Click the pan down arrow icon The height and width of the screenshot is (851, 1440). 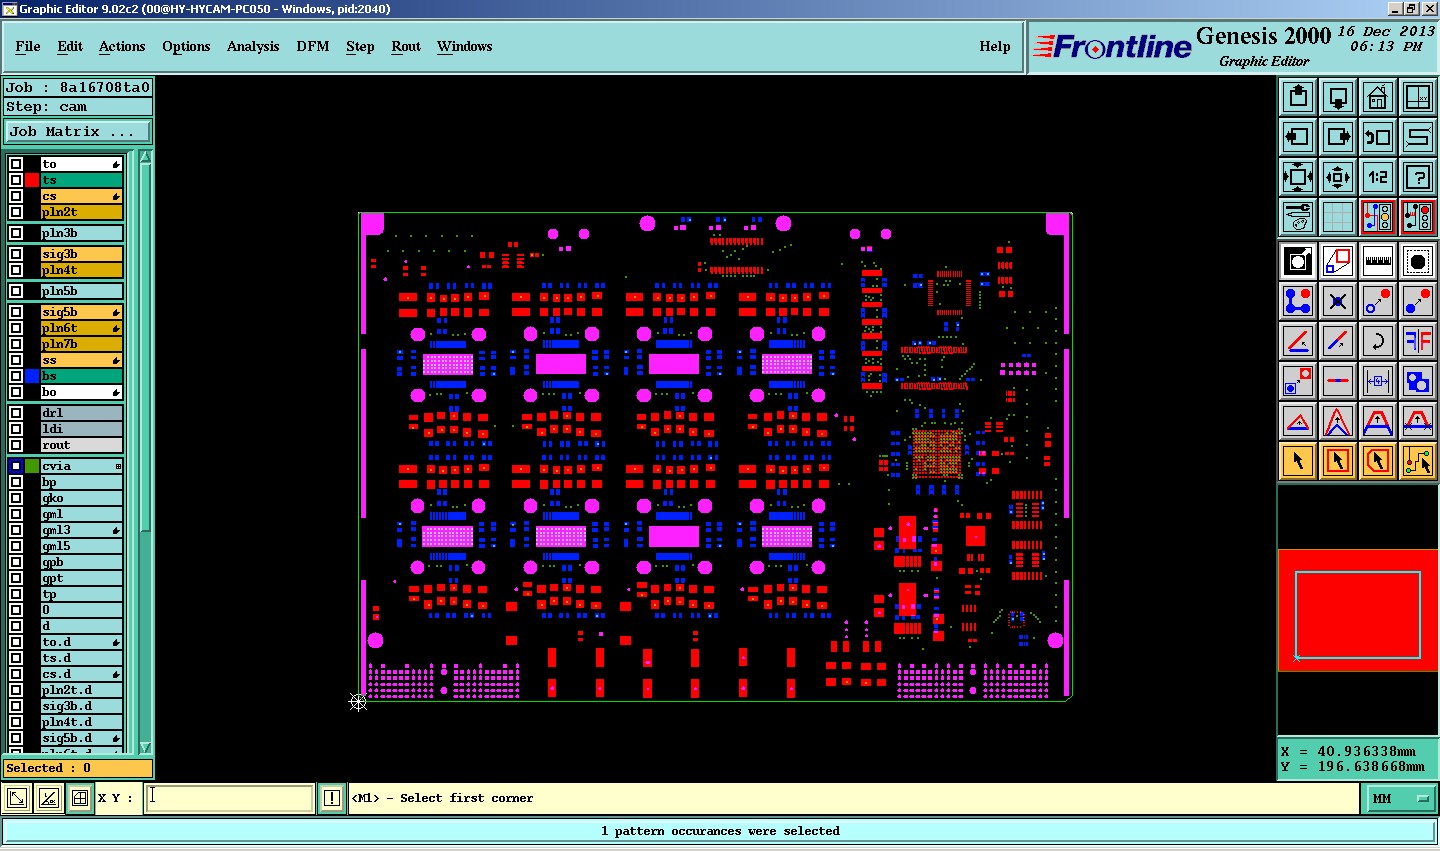click(1338, 97)
